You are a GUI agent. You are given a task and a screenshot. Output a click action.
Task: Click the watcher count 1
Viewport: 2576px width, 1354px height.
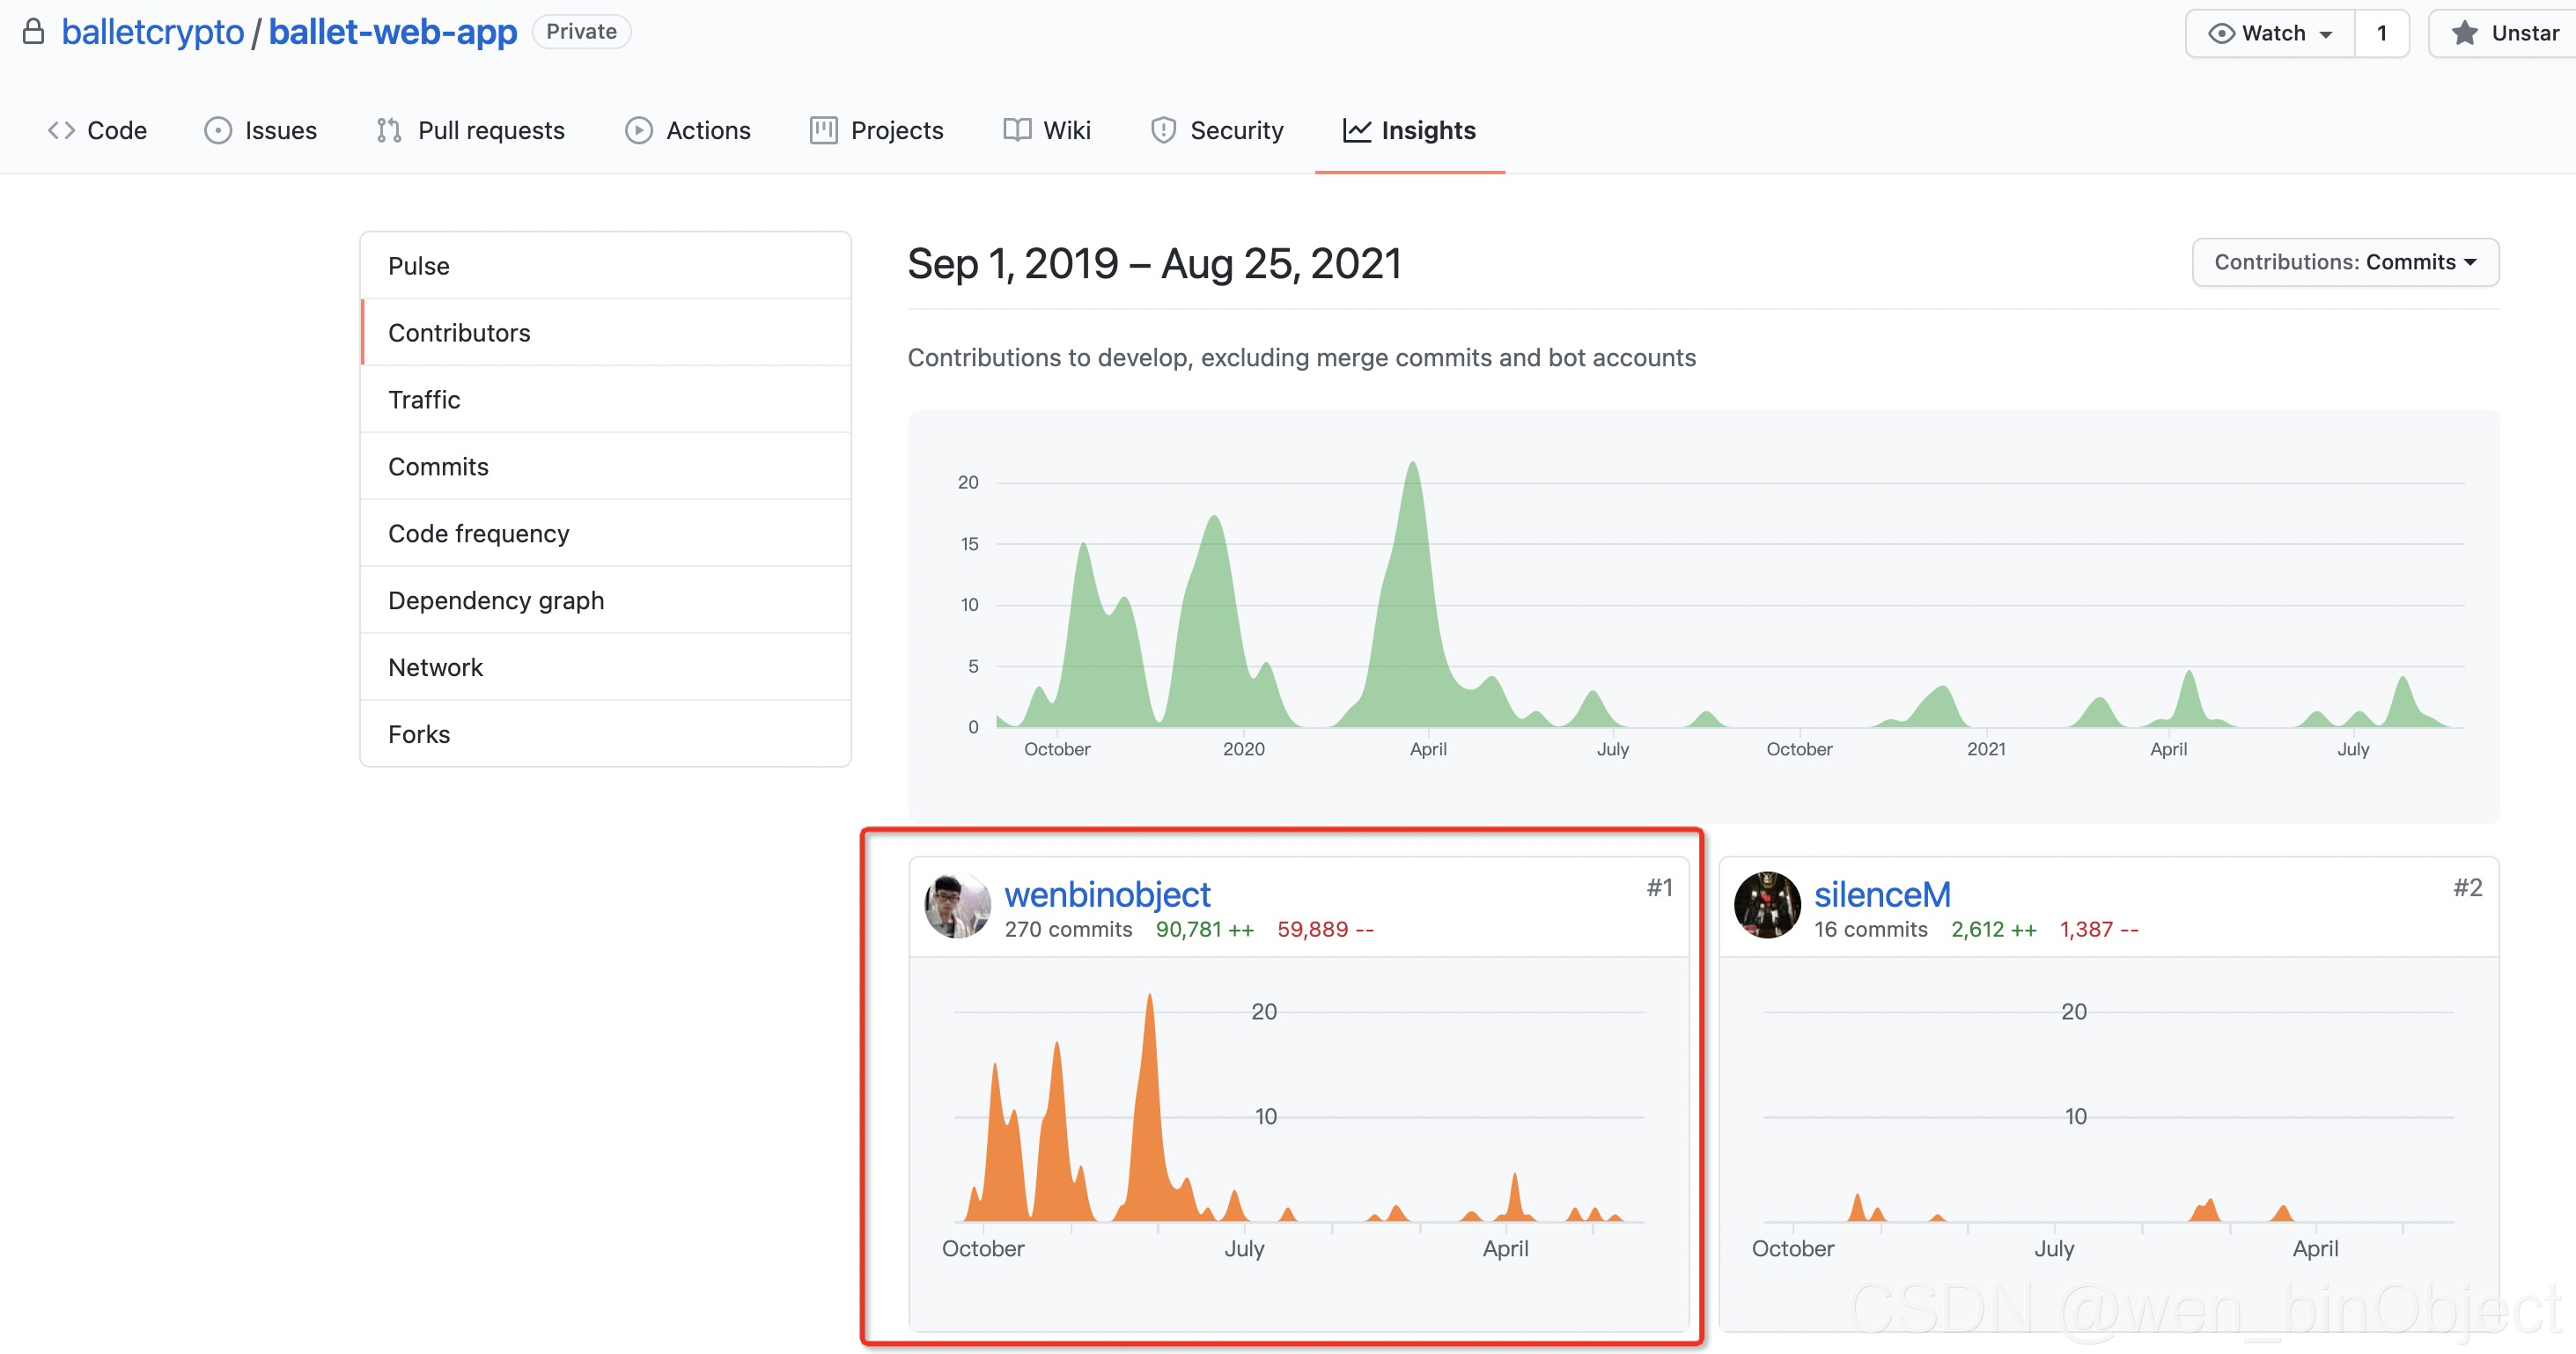click(x=2382, y=33)
